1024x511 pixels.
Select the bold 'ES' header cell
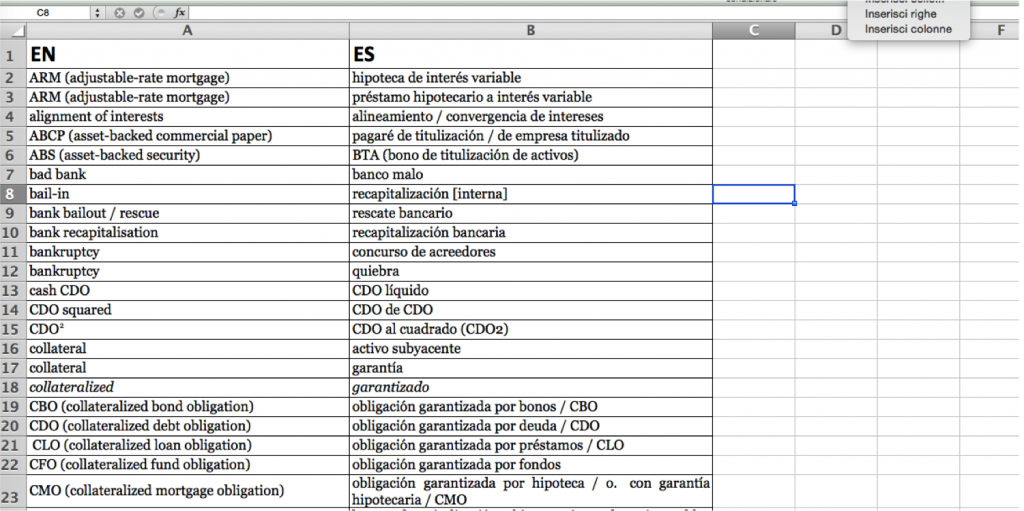[x=530, y=54]
